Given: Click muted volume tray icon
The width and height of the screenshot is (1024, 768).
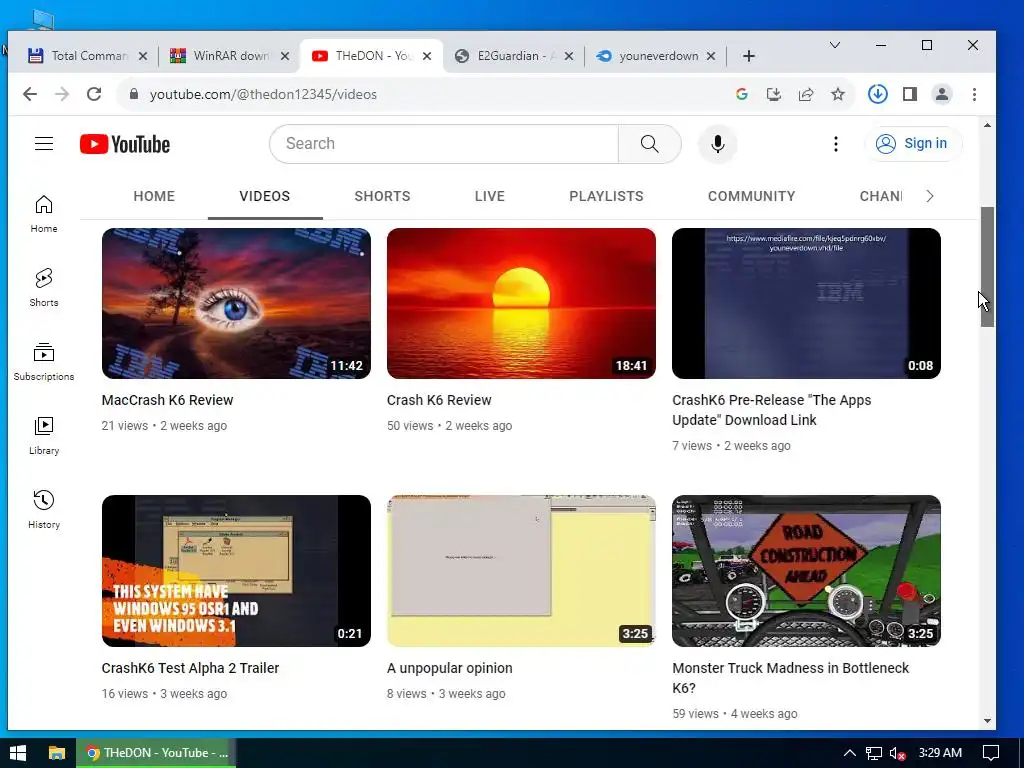Looking at the screenshot, I should point(897,753).
